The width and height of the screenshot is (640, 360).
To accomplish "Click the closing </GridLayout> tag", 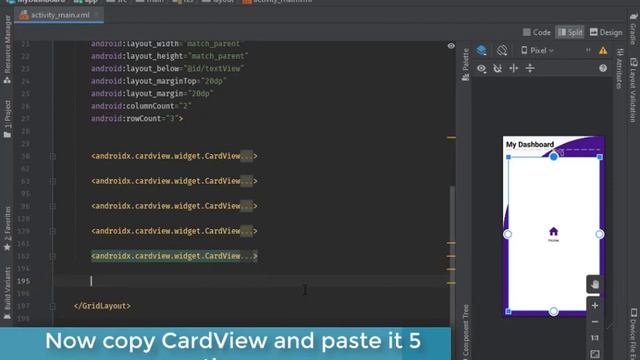I will click(x=102, y=306).
